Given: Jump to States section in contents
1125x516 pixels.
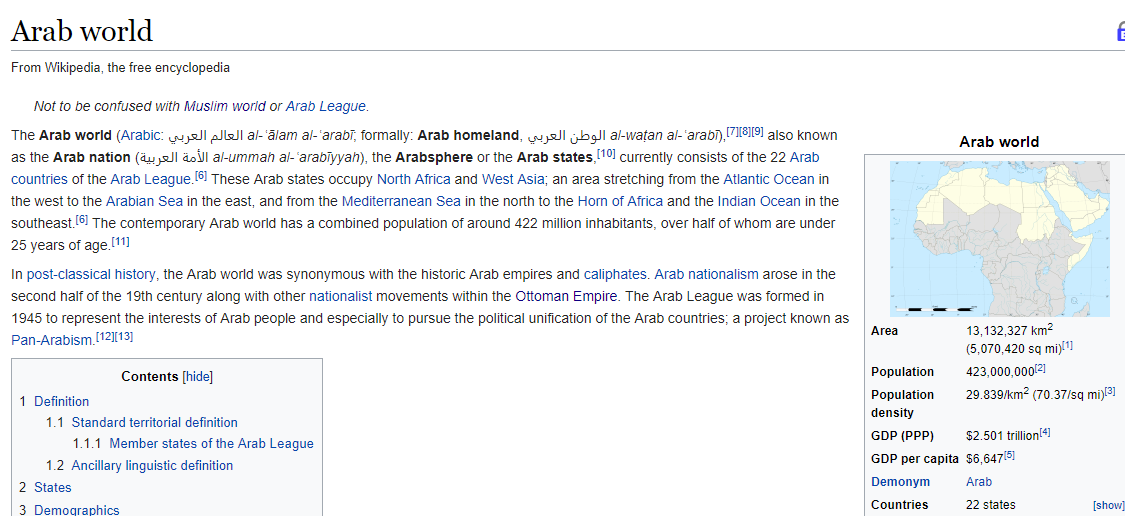Looking at the screenshot, I should [x=53, y=487].
